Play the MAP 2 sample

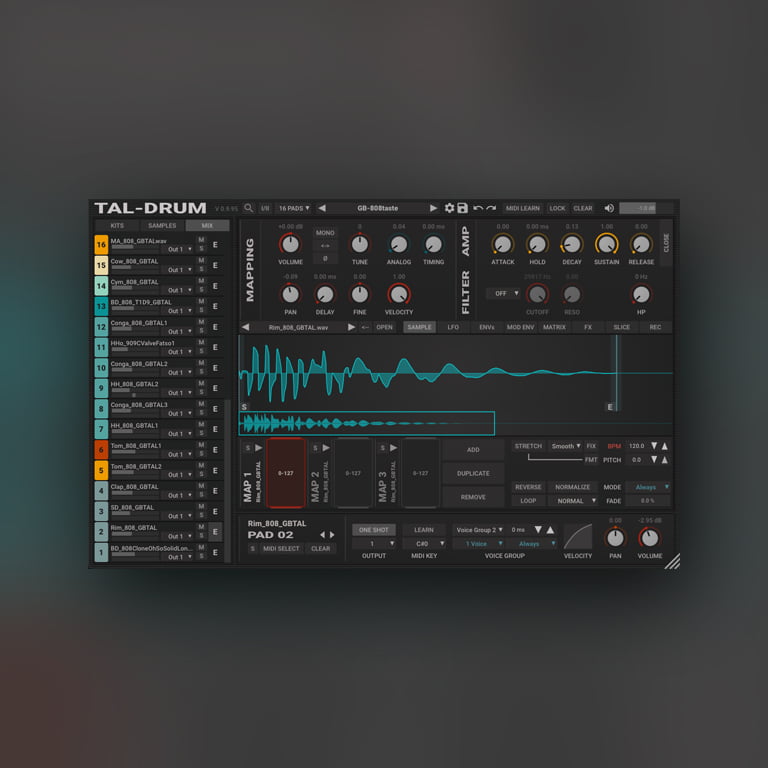(x=326, y=448)
